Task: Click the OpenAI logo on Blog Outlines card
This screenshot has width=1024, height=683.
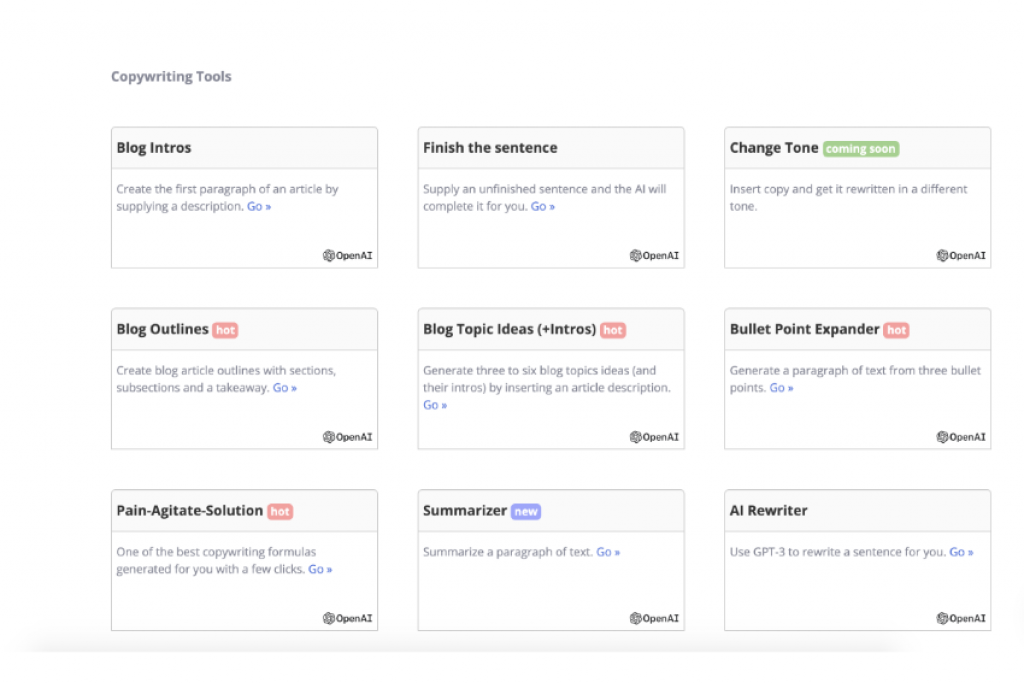Action: click(346, 437)
